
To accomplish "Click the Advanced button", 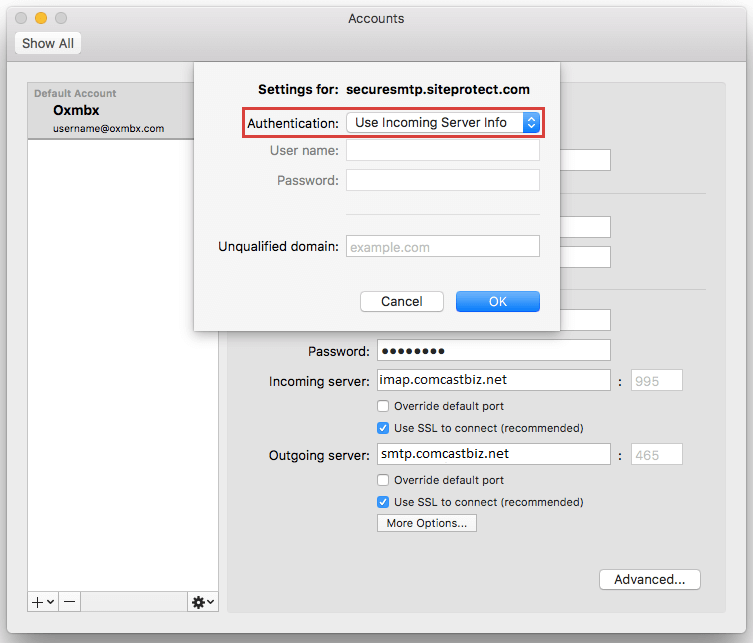I will pyautogui.click(x=649, y=579).
